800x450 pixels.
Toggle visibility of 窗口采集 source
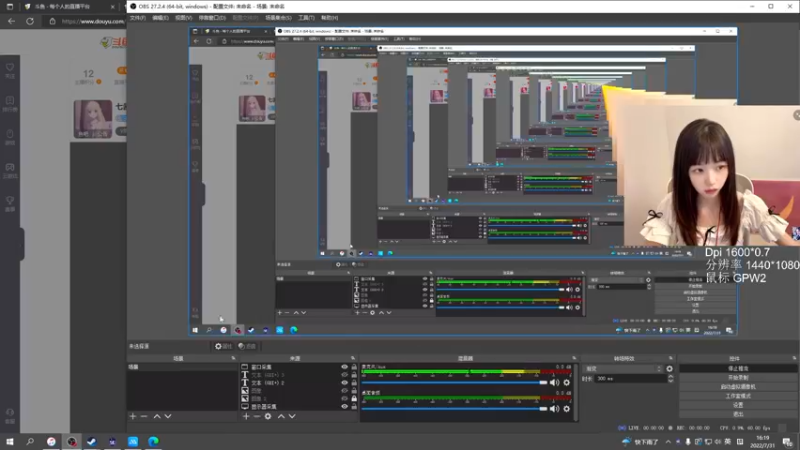pyautogui.click(x=344, y=367)
